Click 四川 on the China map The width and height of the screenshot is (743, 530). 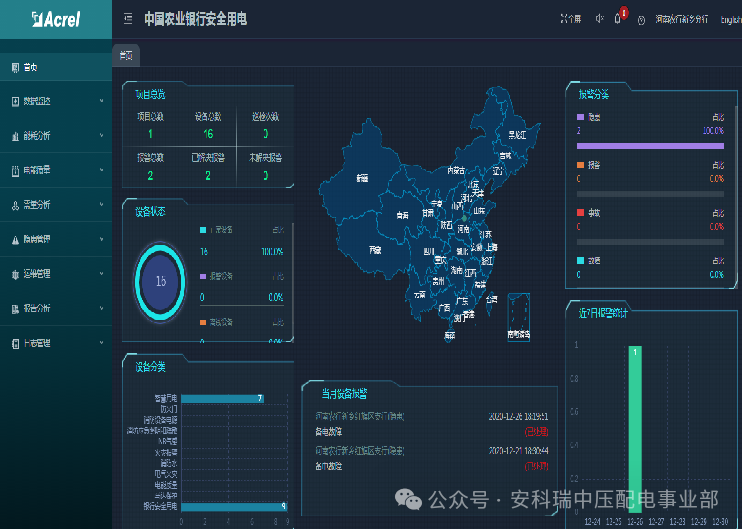(x=429, y=252)
